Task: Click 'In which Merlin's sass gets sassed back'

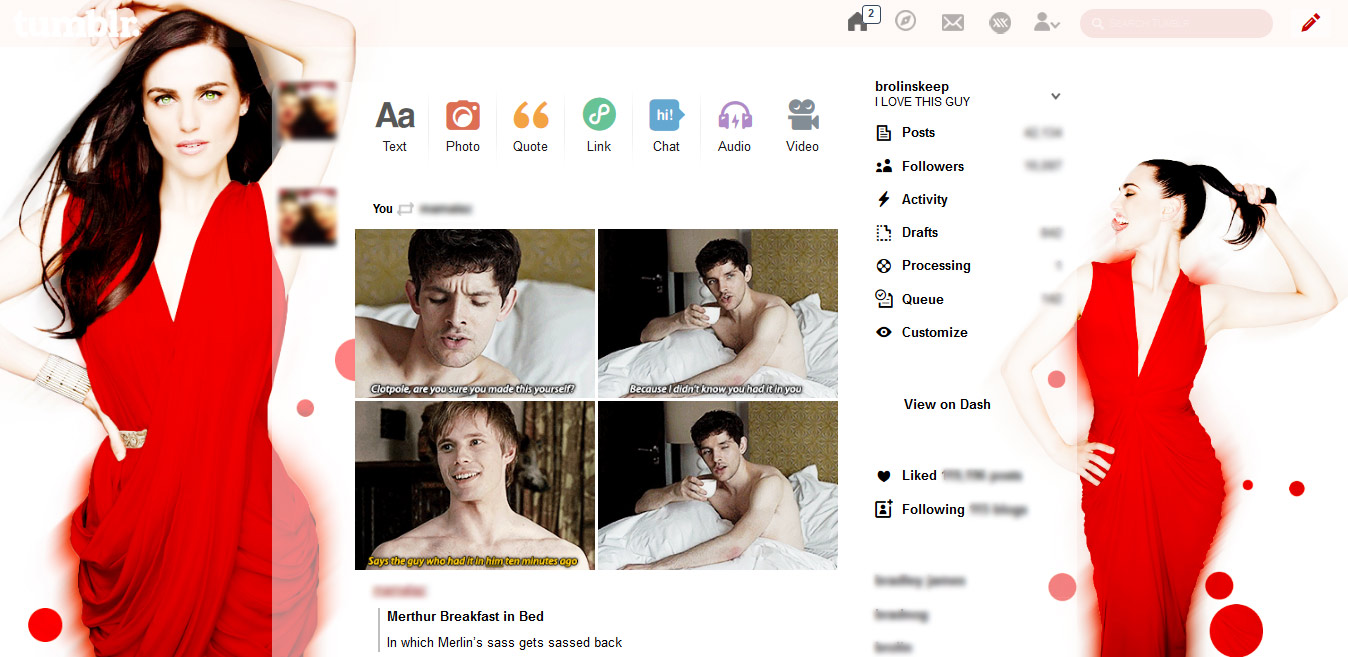Action: (504, 642)
